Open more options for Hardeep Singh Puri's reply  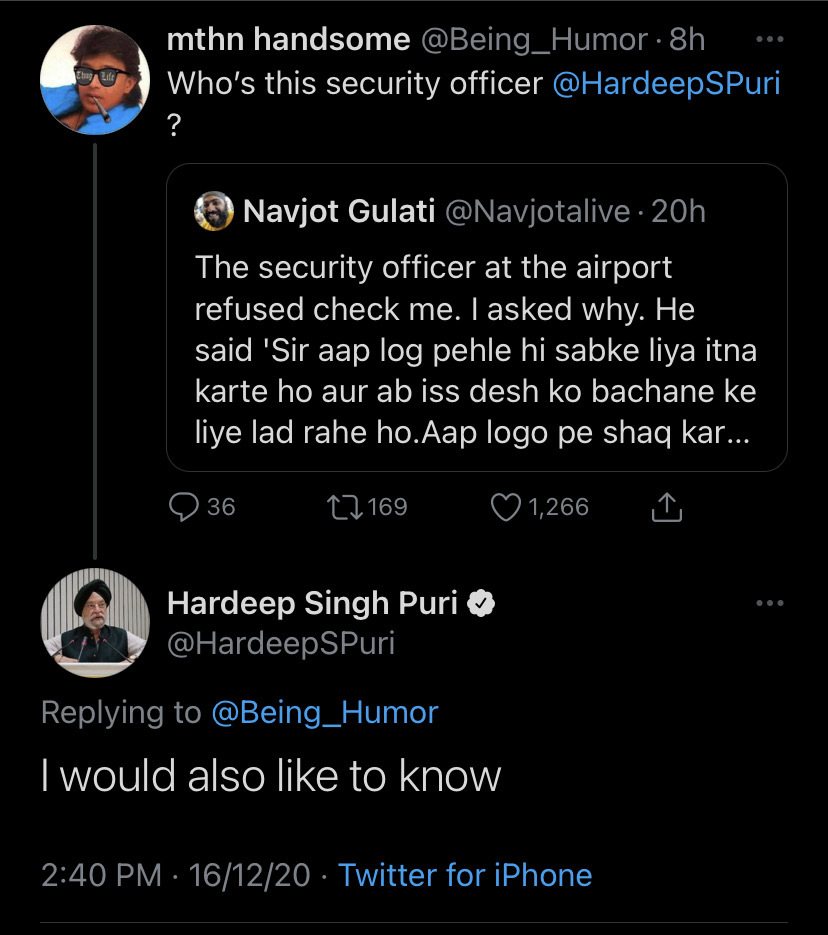769,603
